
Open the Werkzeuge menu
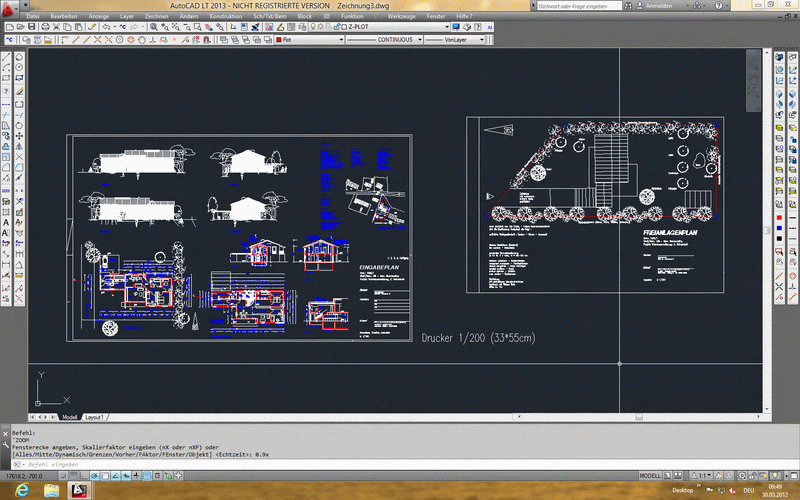[x=402, y=16]
